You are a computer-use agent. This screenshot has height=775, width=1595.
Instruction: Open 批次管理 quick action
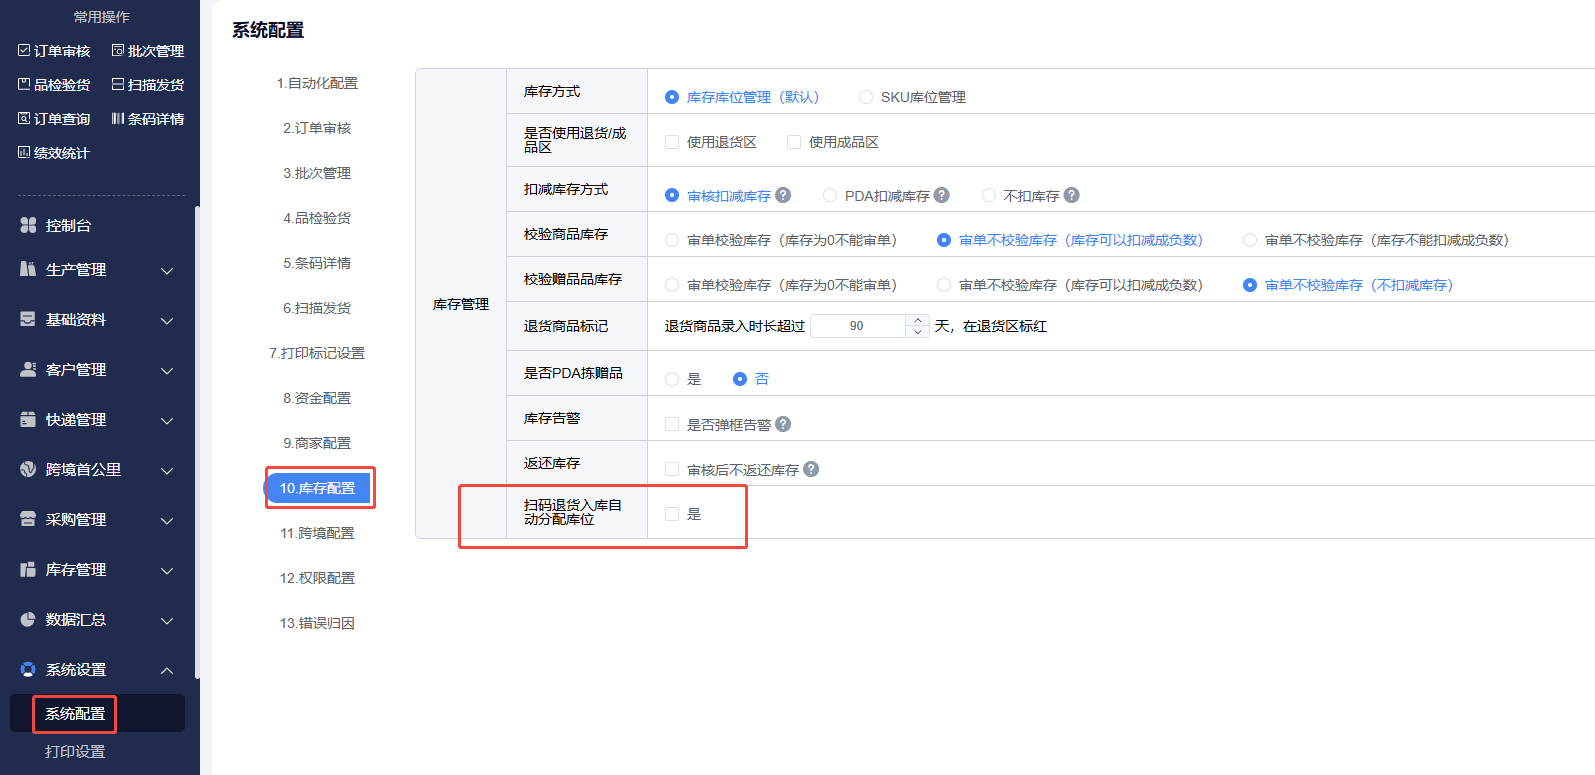pyautogui.click(x=148, y=51)
